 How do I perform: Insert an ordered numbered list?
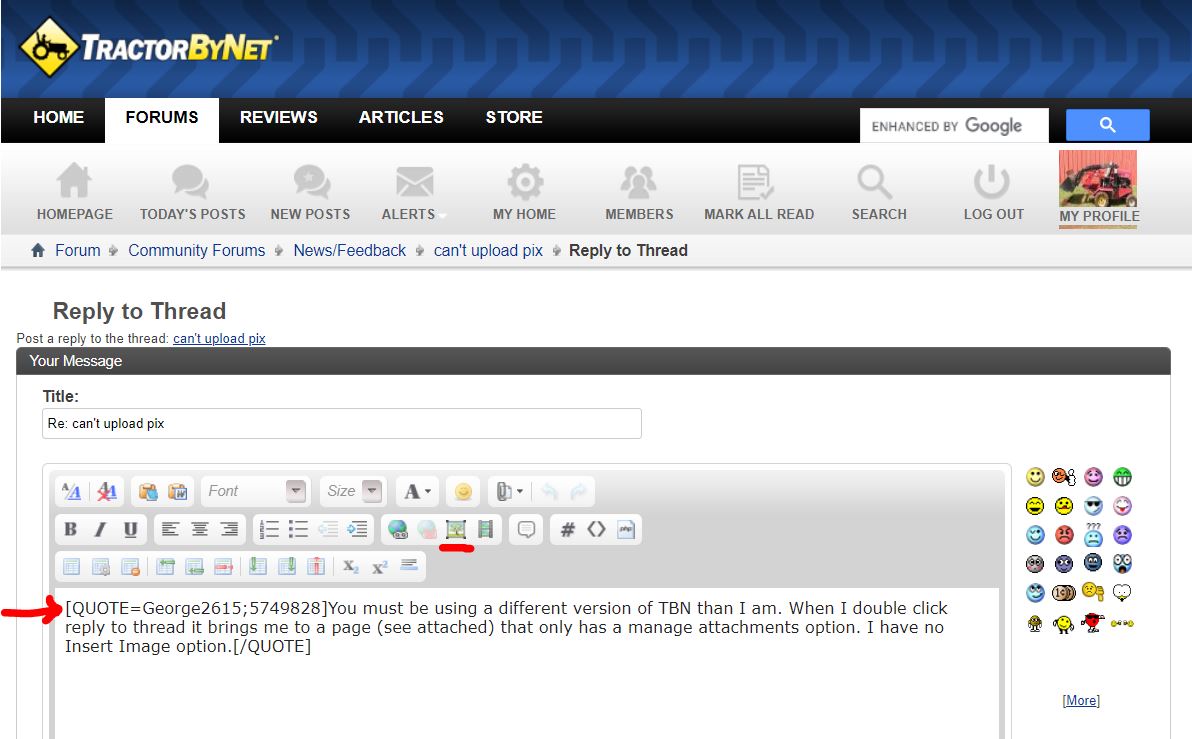[269, 529]
